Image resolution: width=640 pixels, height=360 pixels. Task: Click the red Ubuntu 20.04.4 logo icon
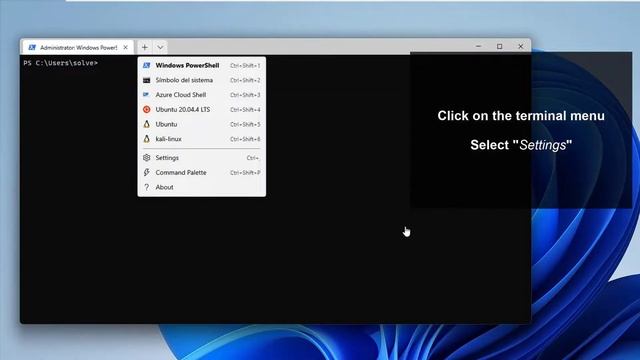coord(147,109)
